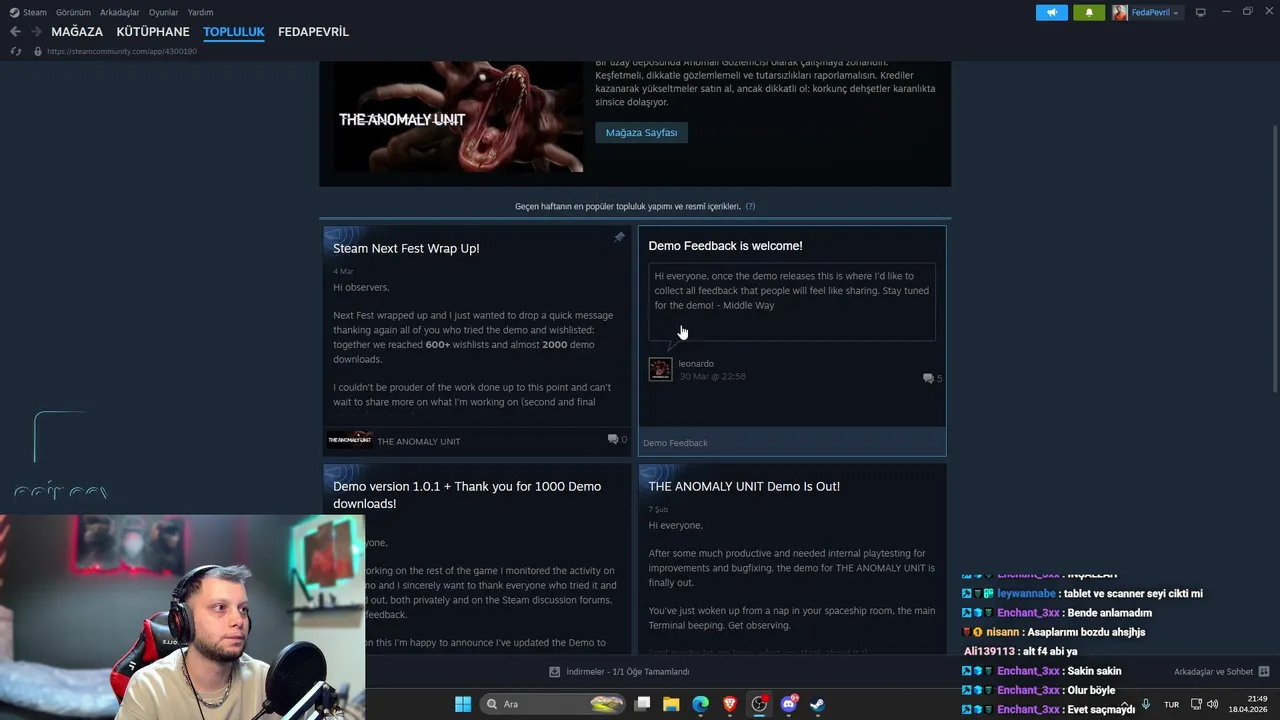Open the Demo Feedback forum footer

click(792, 442)
